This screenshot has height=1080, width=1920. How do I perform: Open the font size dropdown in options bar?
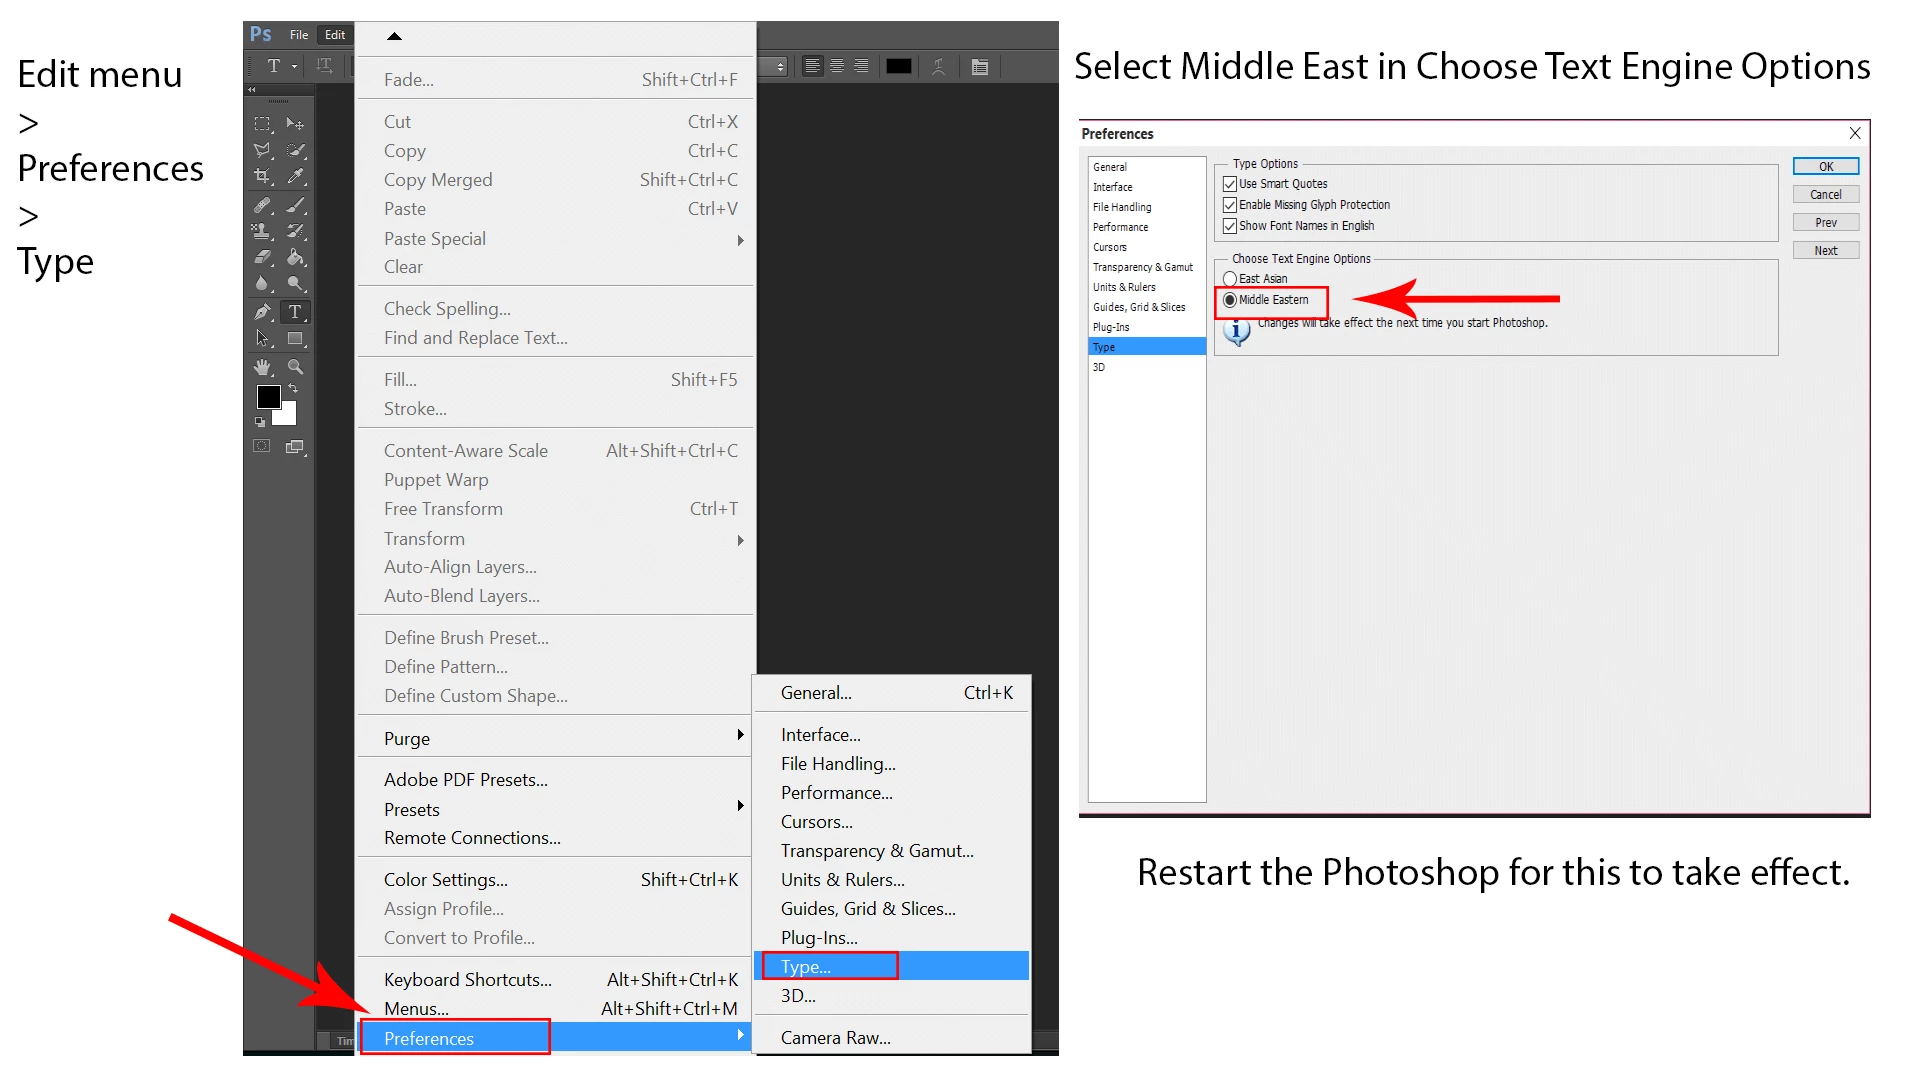pos(780,67)
